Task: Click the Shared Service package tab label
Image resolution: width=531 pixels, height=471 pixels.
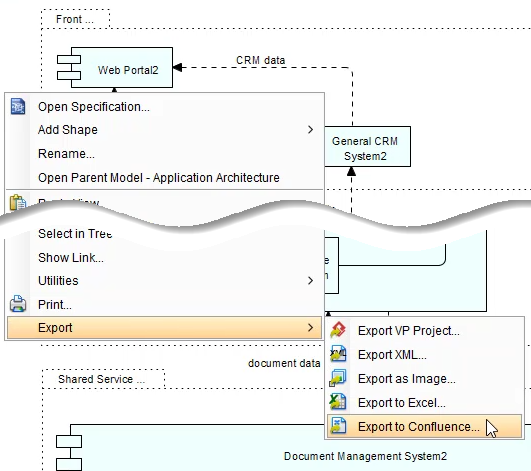Action: pos(103,379)
